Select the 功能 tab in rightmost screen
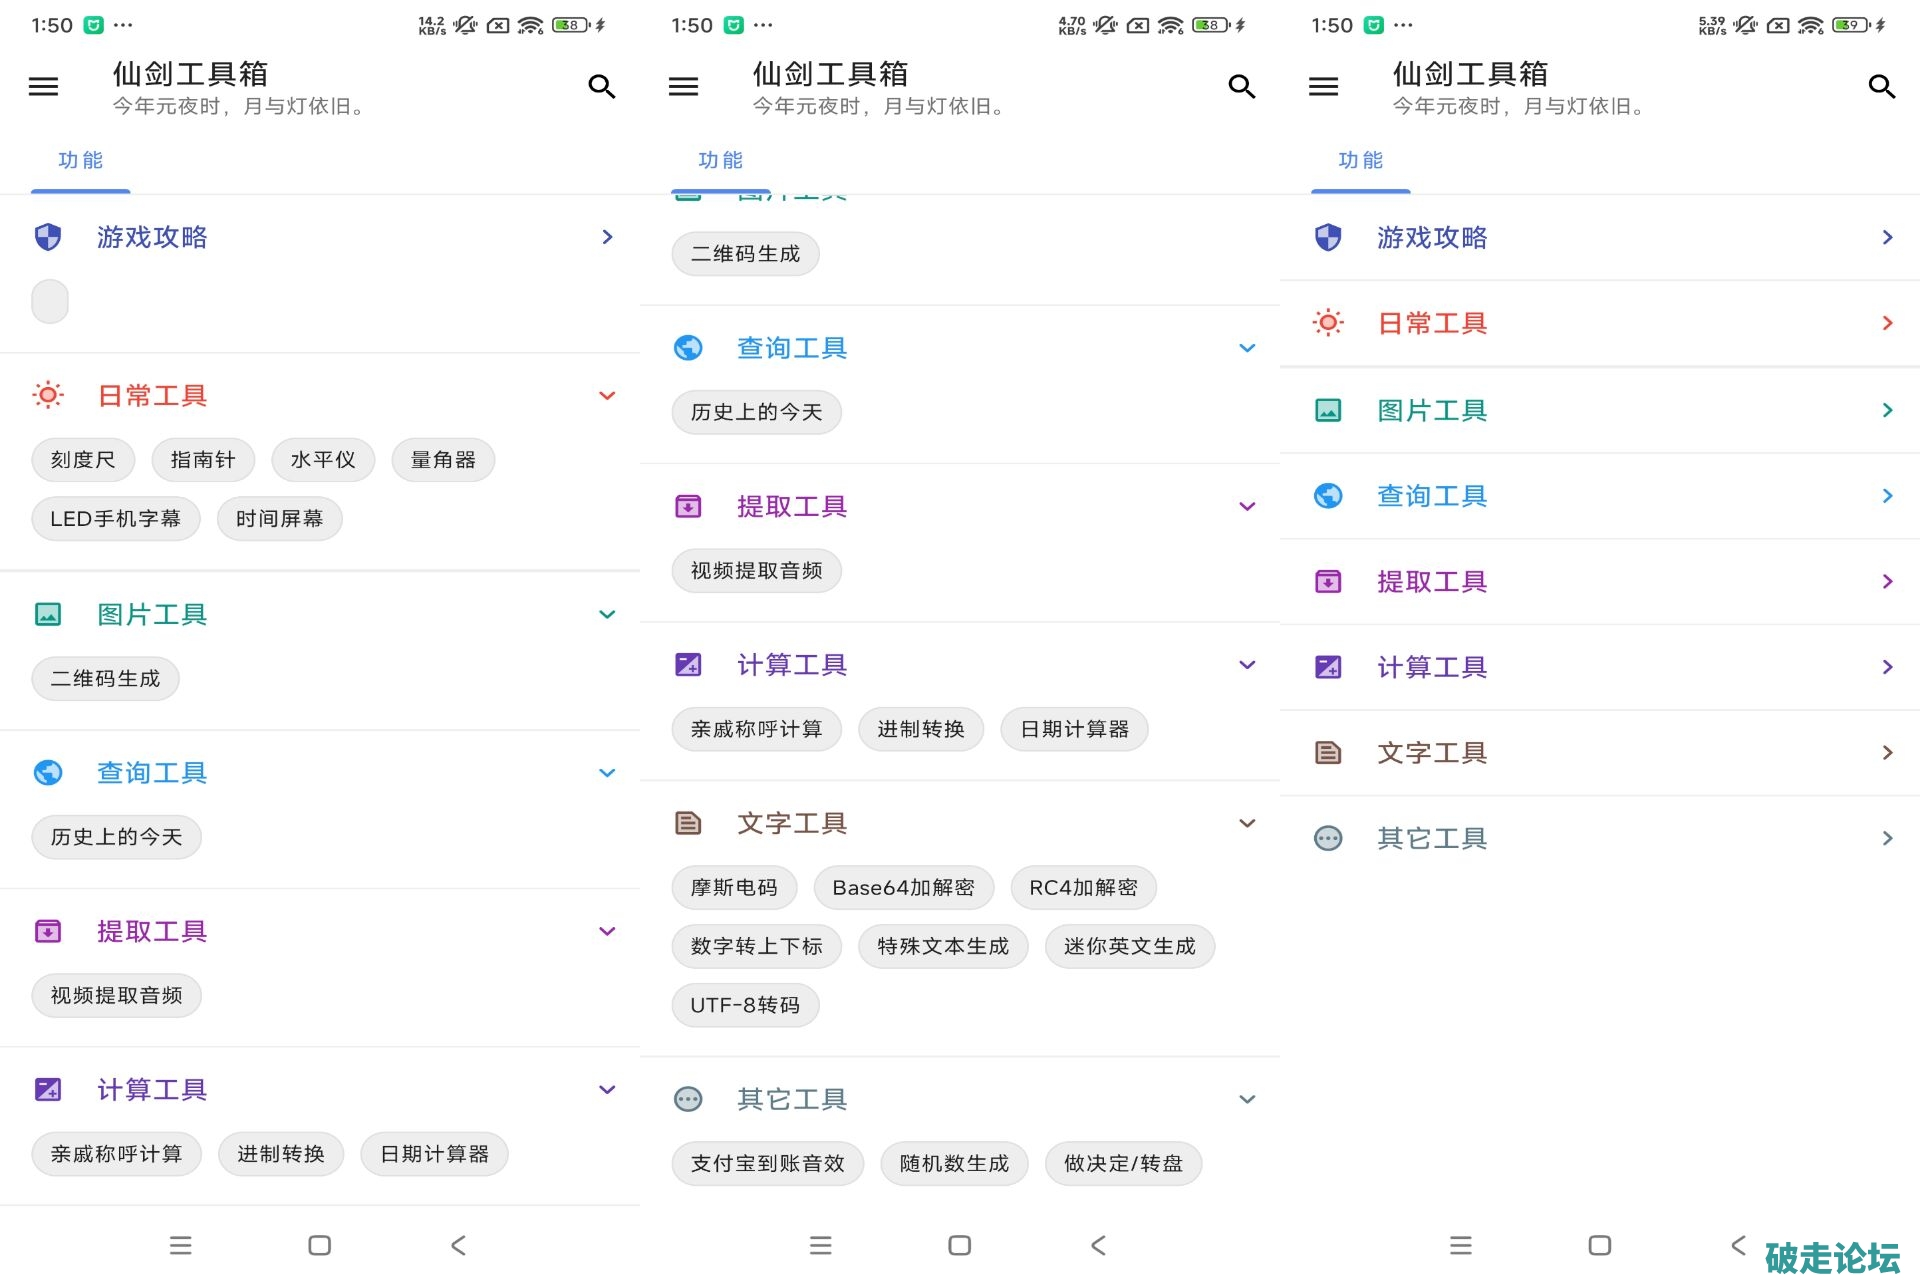1920x1280 pixels. 1360,161
